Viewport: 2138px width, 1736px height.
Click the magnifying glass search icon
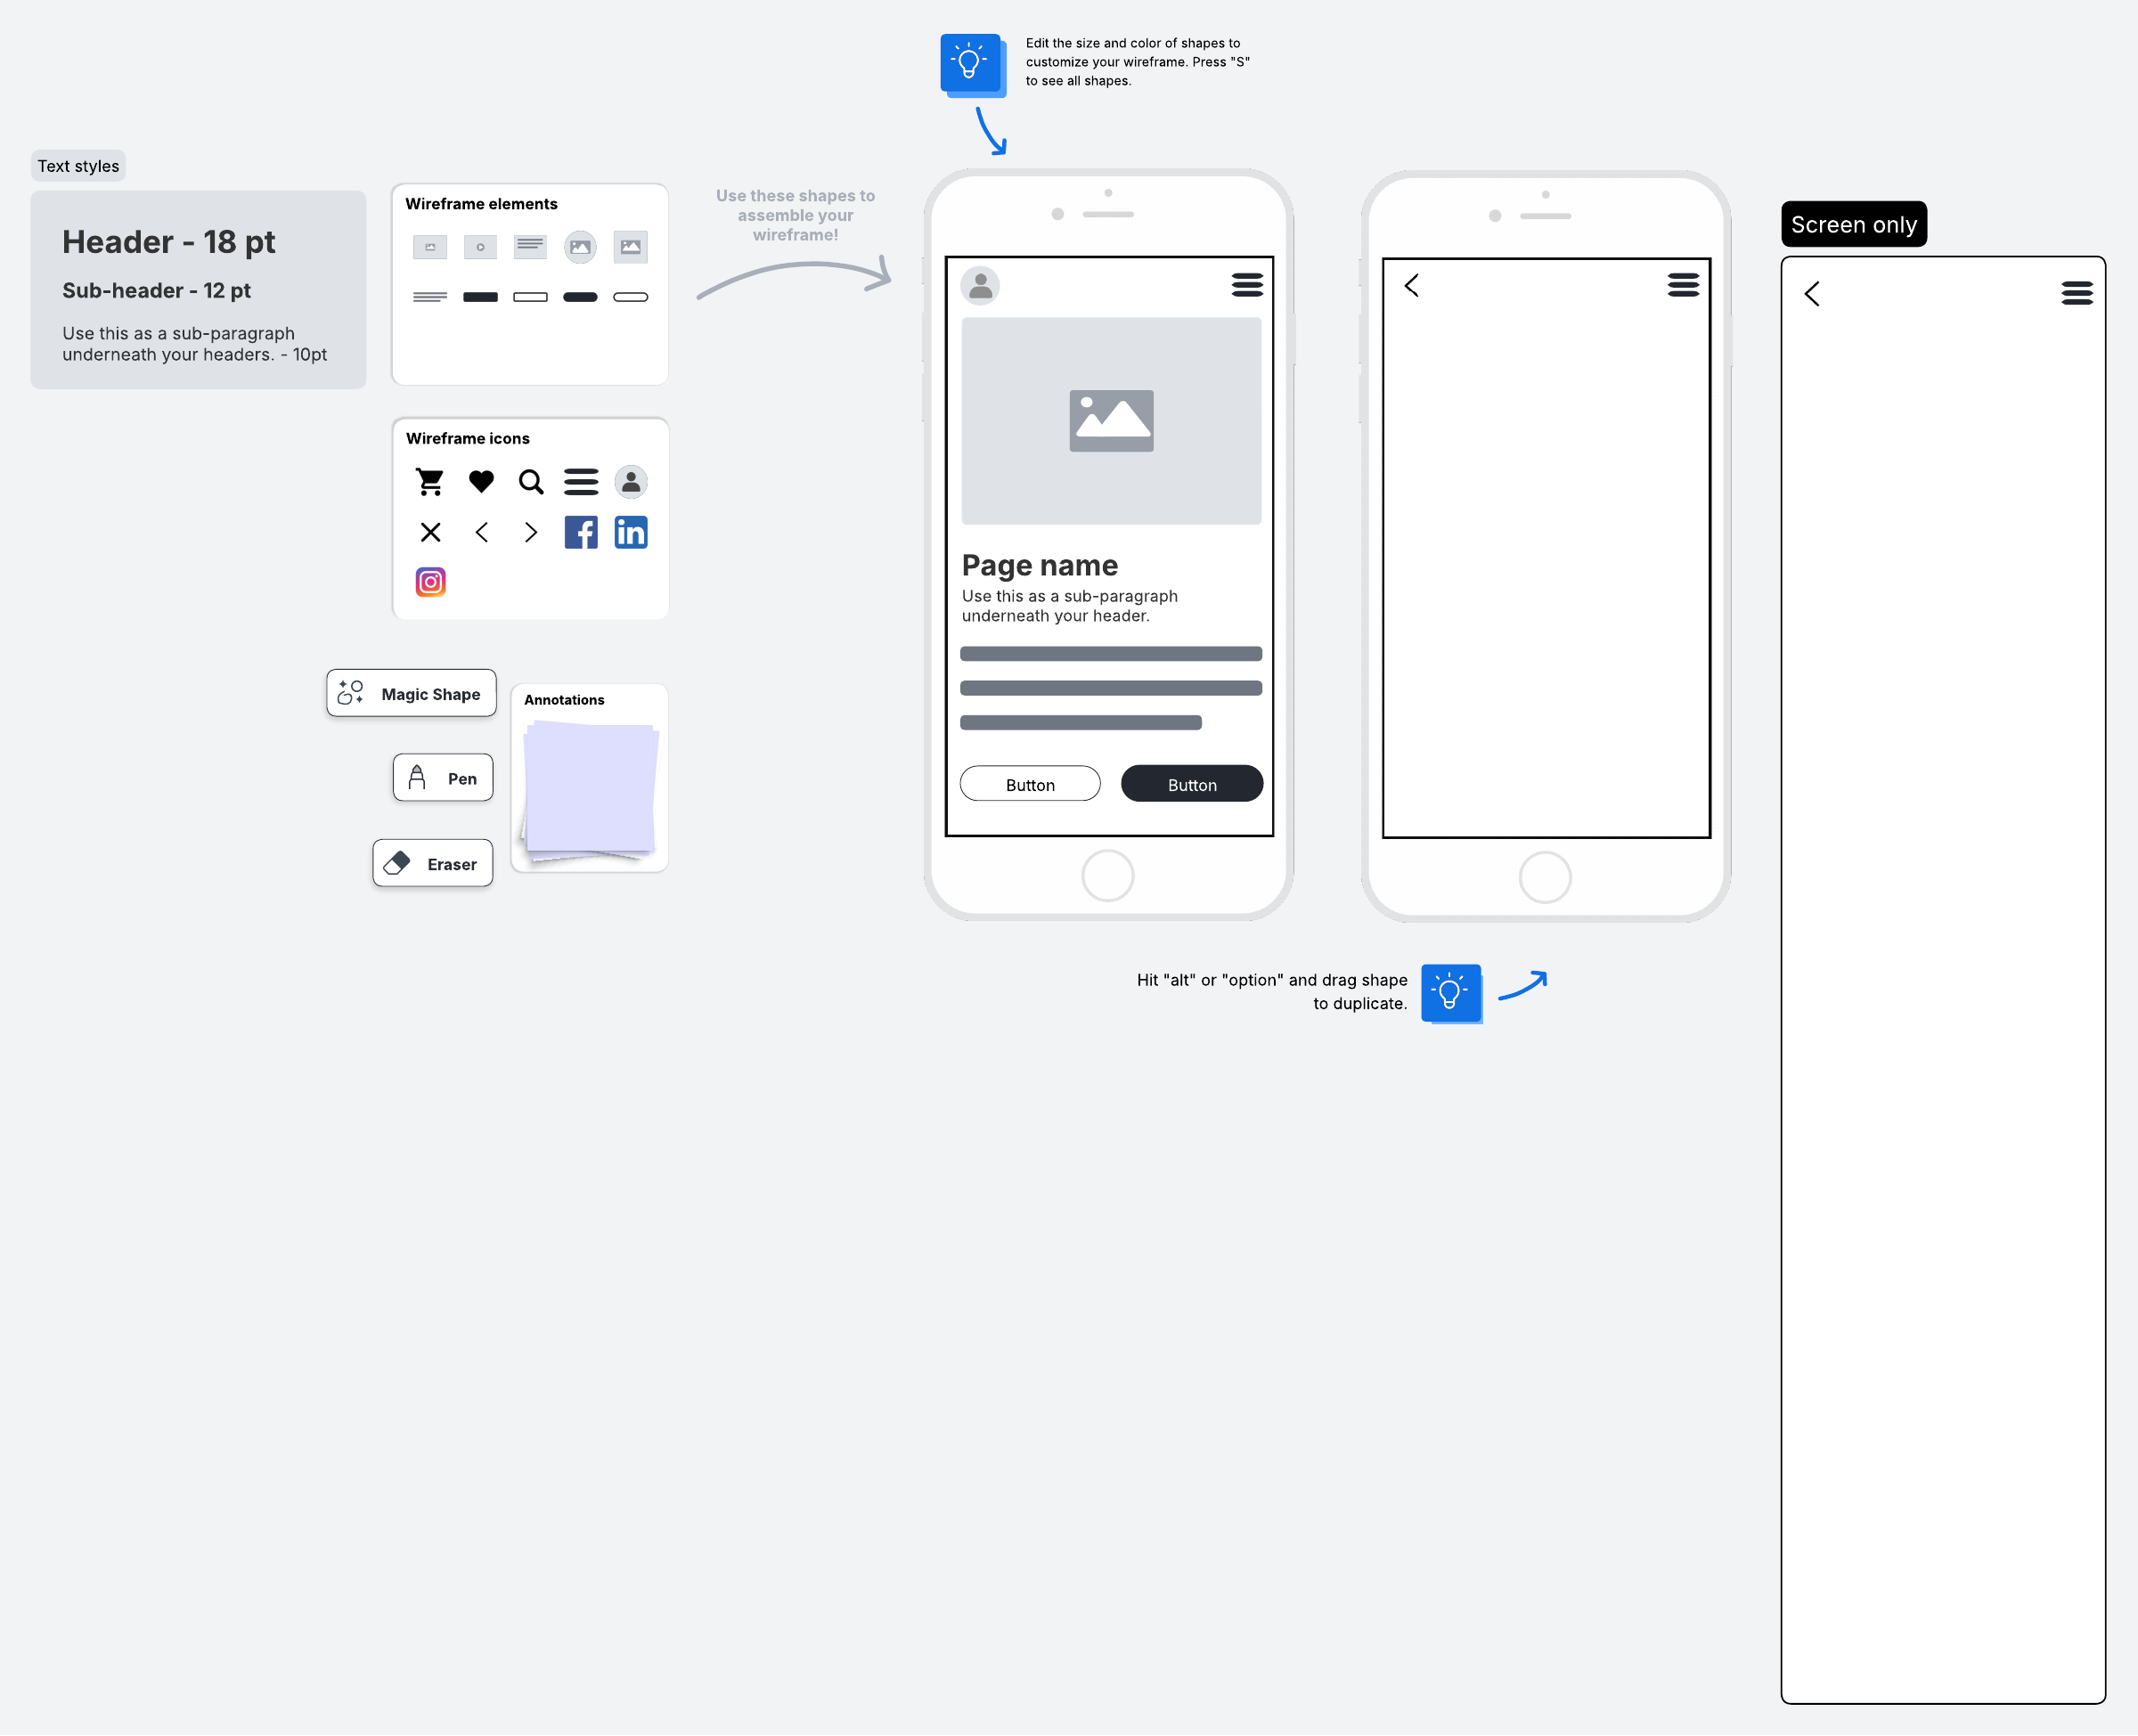[x=531, y=482]
